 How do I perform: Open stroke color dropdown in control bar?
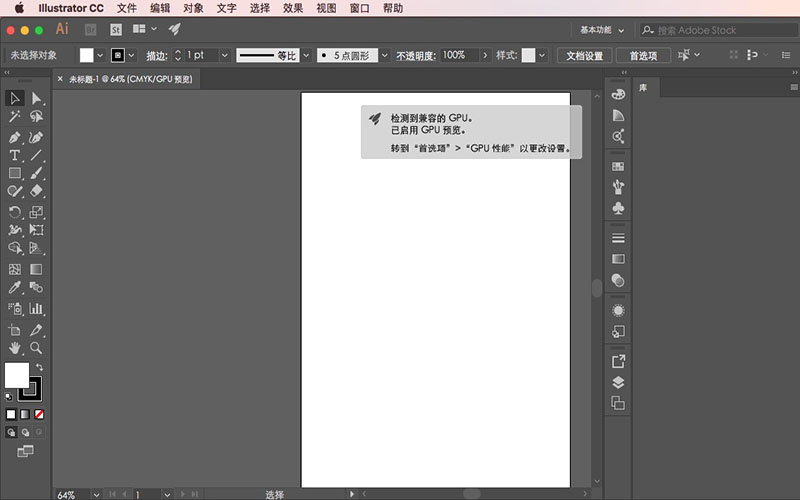point(132,55)
